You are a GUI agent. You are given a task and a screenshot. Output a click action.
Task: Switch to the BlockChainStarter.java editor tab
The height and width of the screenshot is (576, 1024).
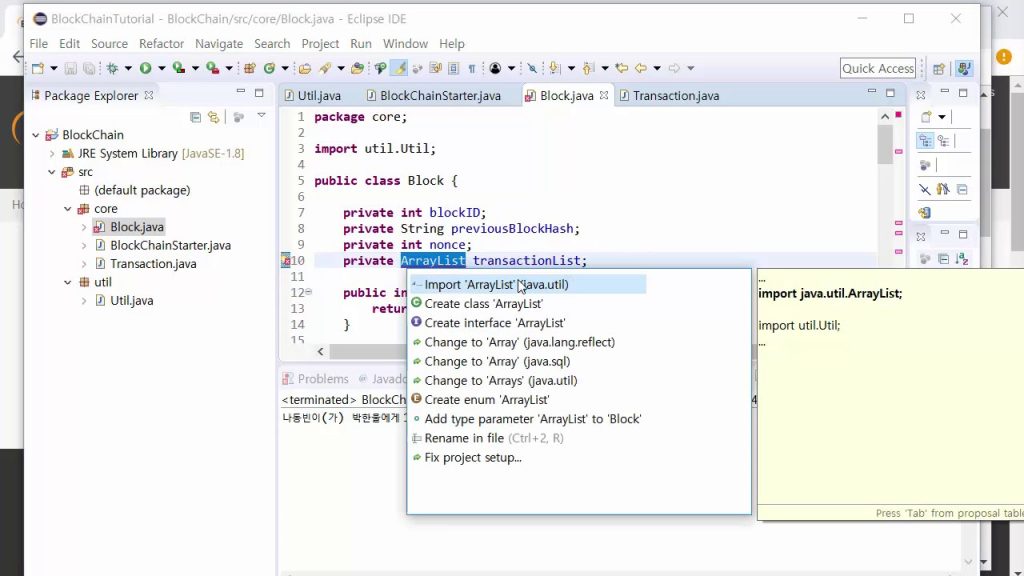(x=434, y=95)
